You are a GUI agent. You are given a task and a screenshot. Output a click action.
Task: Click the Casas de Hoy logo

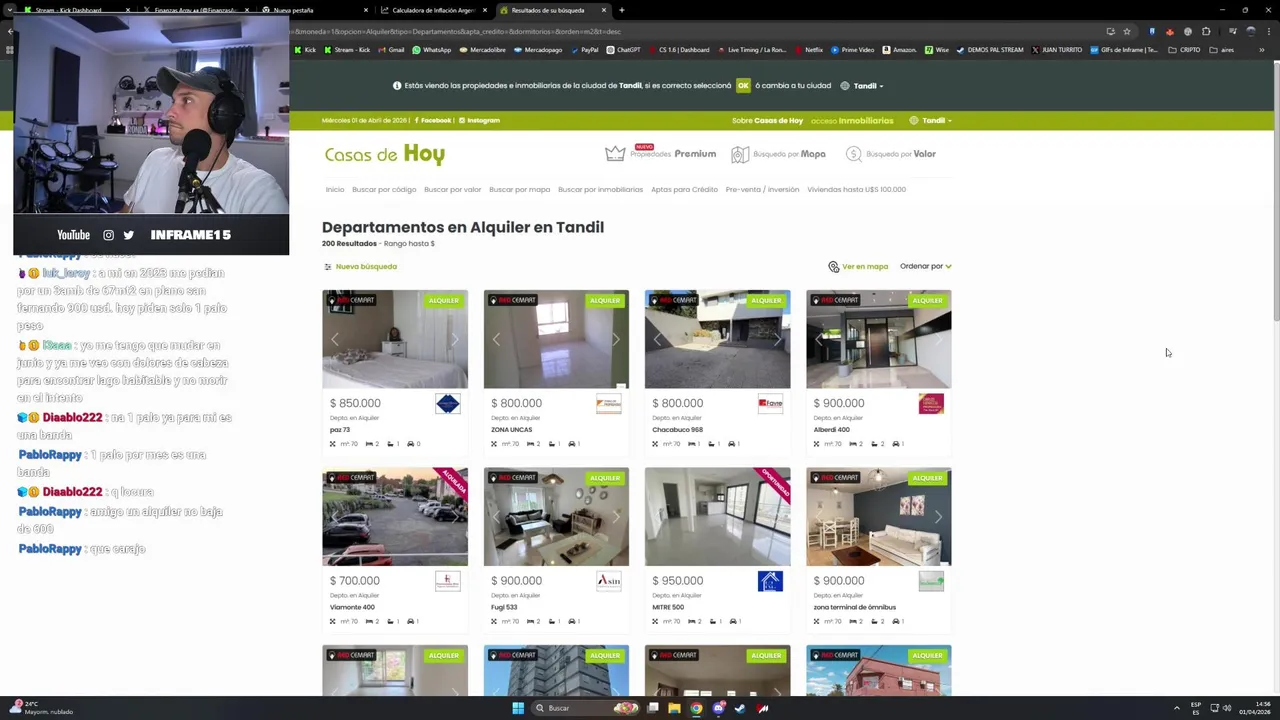(384, 154)
